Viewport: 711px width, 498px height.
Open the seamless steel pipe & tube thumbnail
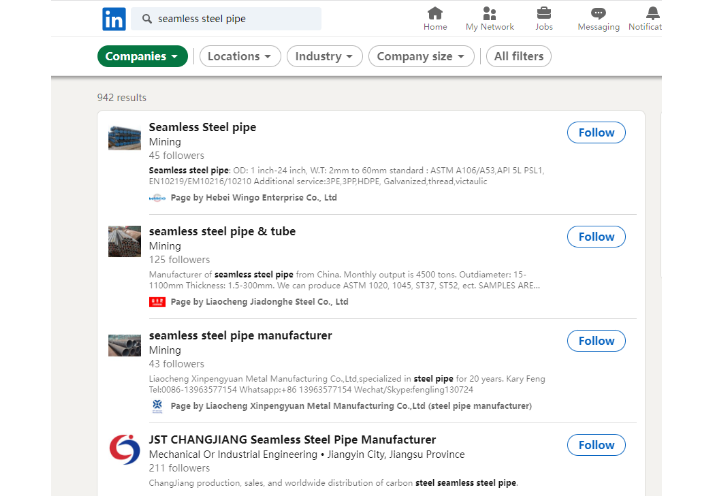click(x=125, y=242)
